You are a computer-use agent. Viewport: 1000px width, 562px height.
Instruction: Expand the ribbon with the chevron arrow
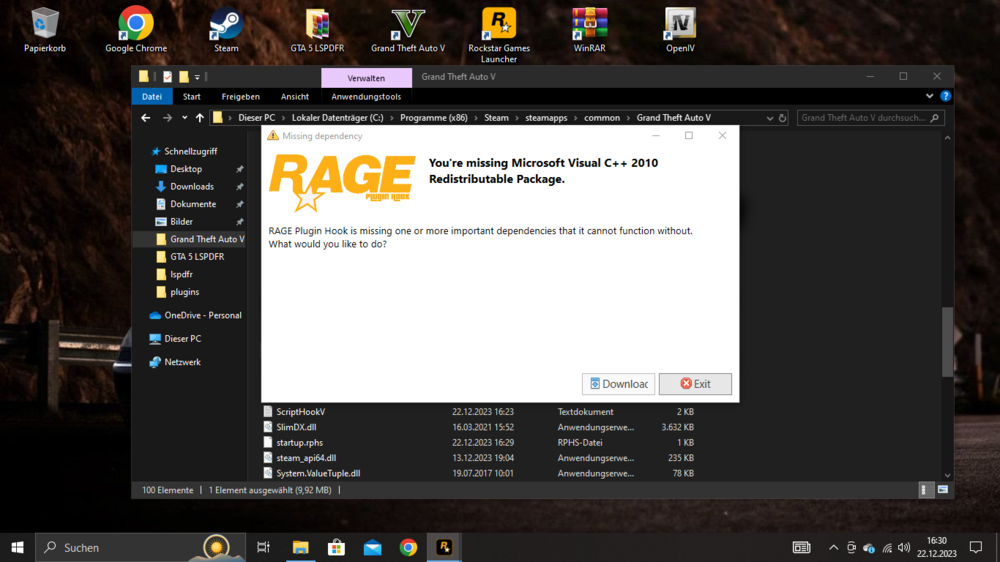click(x=929, y=97)
